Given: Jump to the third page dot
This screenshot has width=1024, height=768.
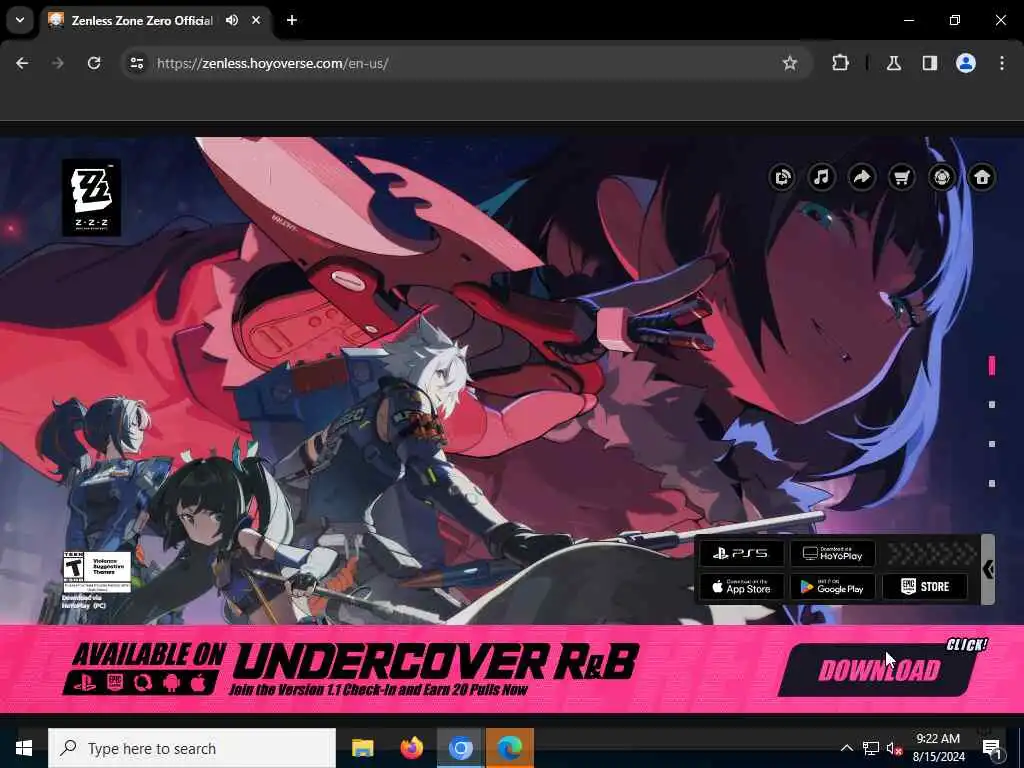Looking at the screenshot, I should click(x=992, y=444).
